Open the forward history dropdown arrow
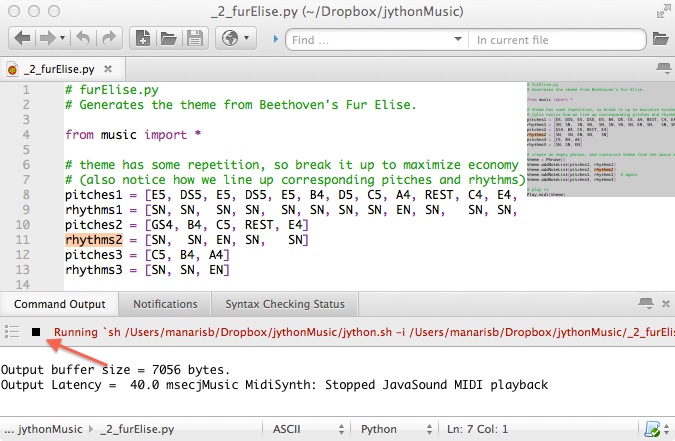The height and width of the screenshot is (441, 675). (62, 40)
